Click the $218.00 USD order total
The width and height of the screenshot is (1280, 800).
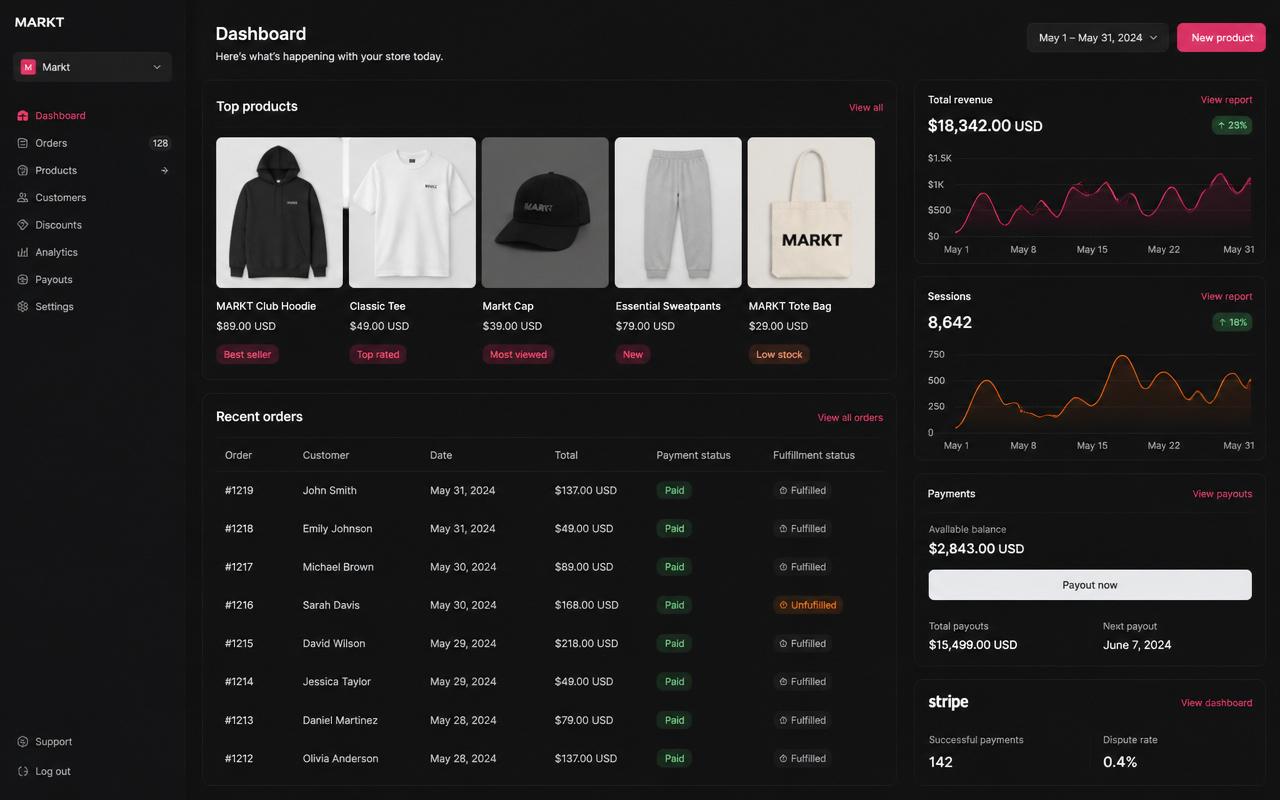tap(586, 644)
